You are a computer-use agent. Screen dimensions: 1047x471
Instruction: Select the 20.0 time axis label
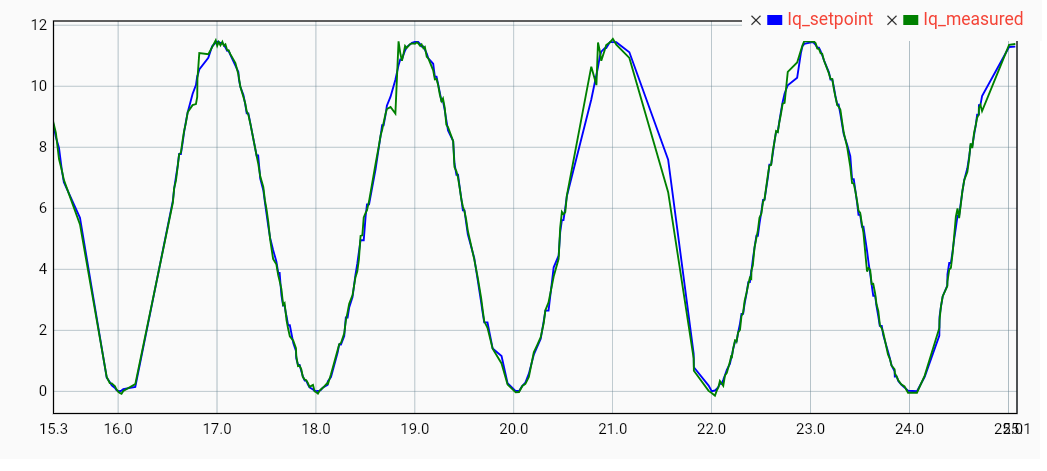[x=514, y=428]
